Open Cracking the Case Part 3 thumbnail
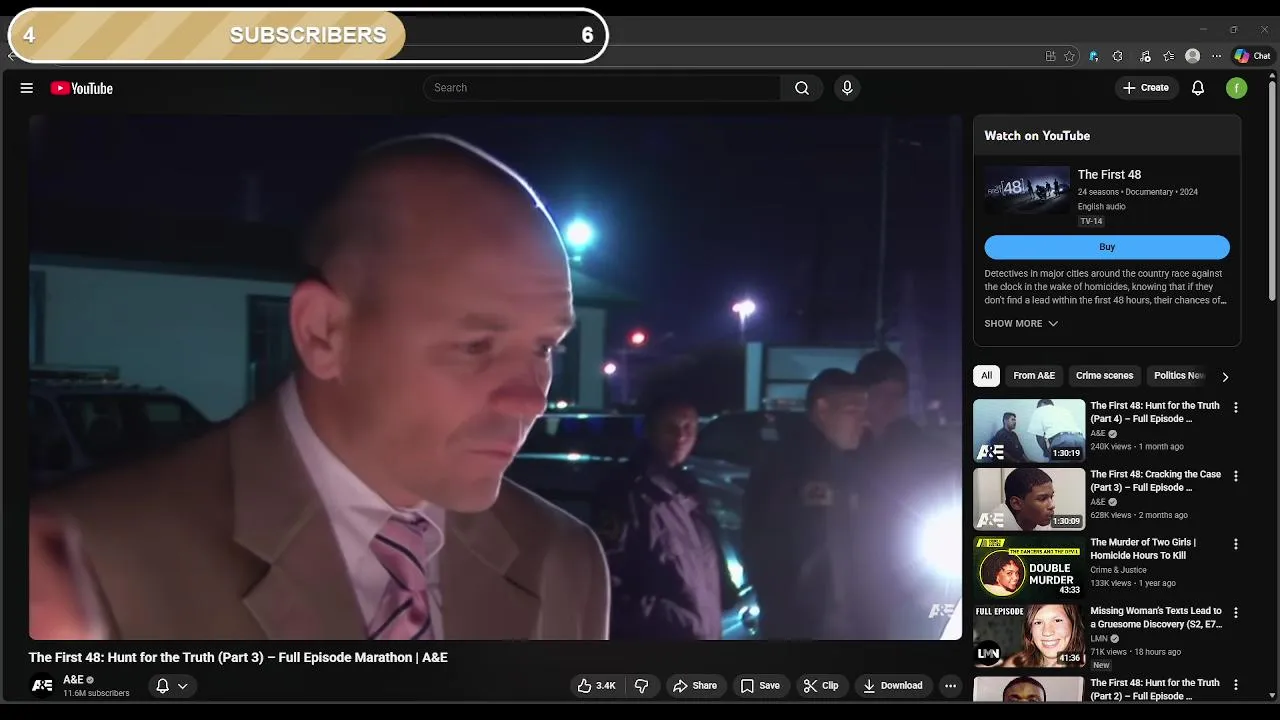Image resolution: width=1280 pixels, height=720 pixels. (x=1029, y=499)
